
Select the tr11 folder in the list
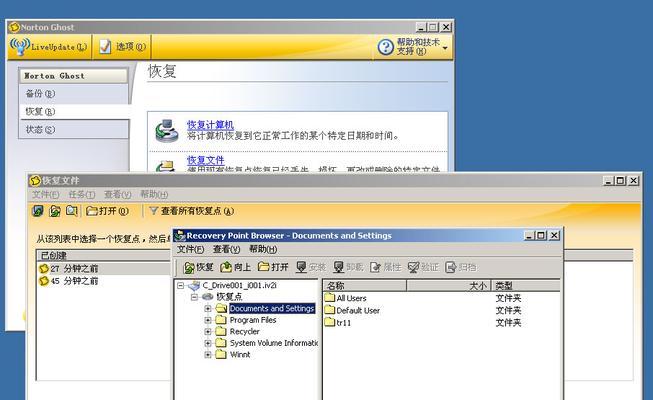338,322
